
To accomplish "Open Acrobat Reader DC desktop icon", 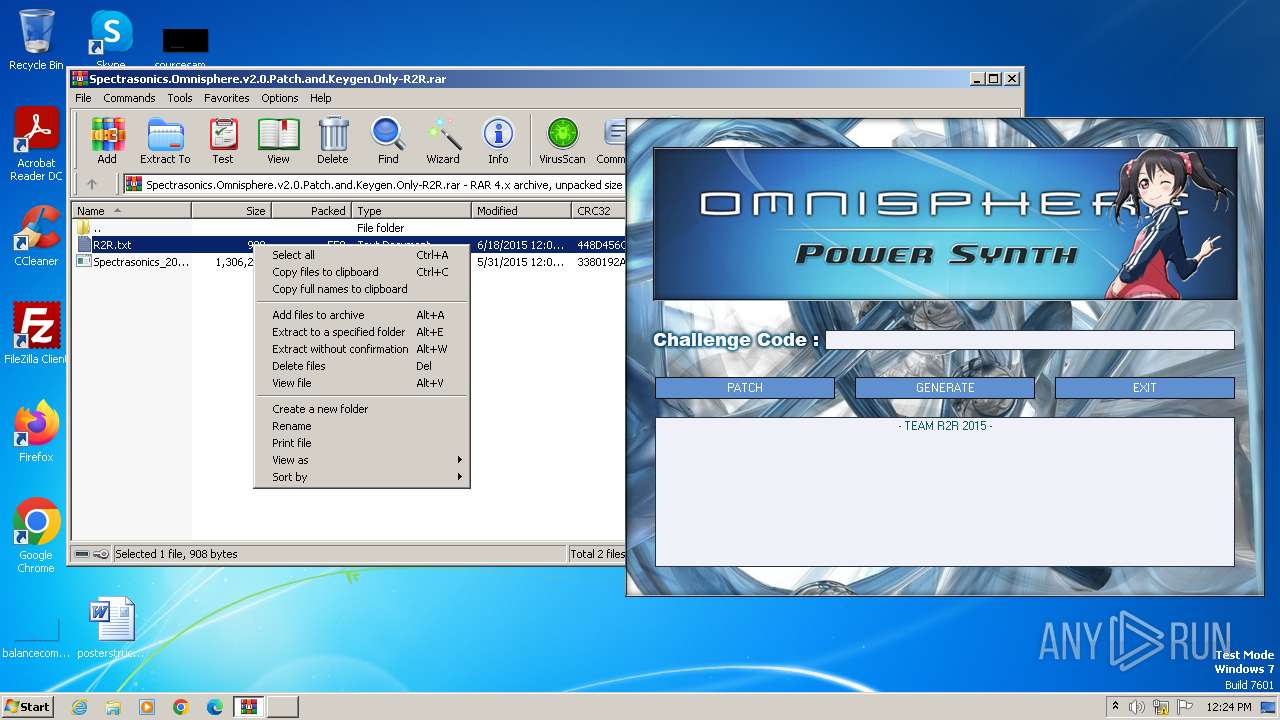I will [x=36, y=145].
